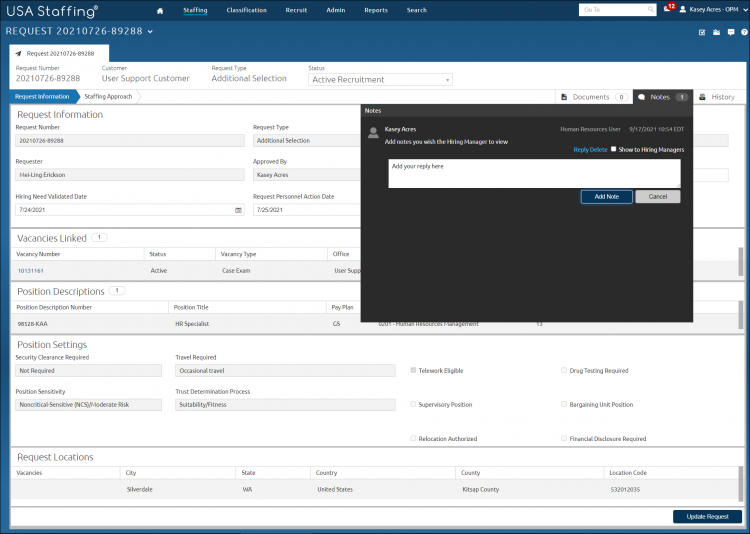Image resolution: width=750 pixels, height=534 pixels.
Task: Click the USA Staffing logo
Action: click(52, 11)
